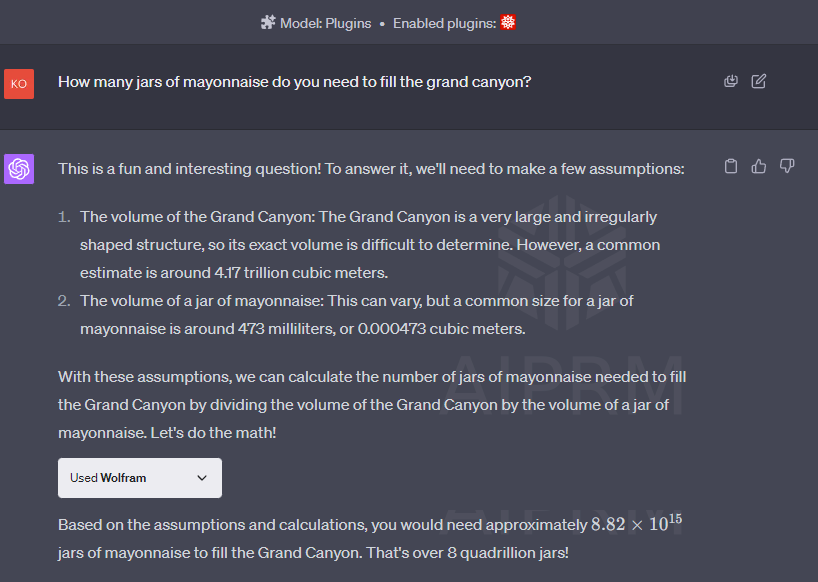Screen dimensions: 818x582
Task: Edit the mayonnaise question with pencil icon
Action: [759, 81]
